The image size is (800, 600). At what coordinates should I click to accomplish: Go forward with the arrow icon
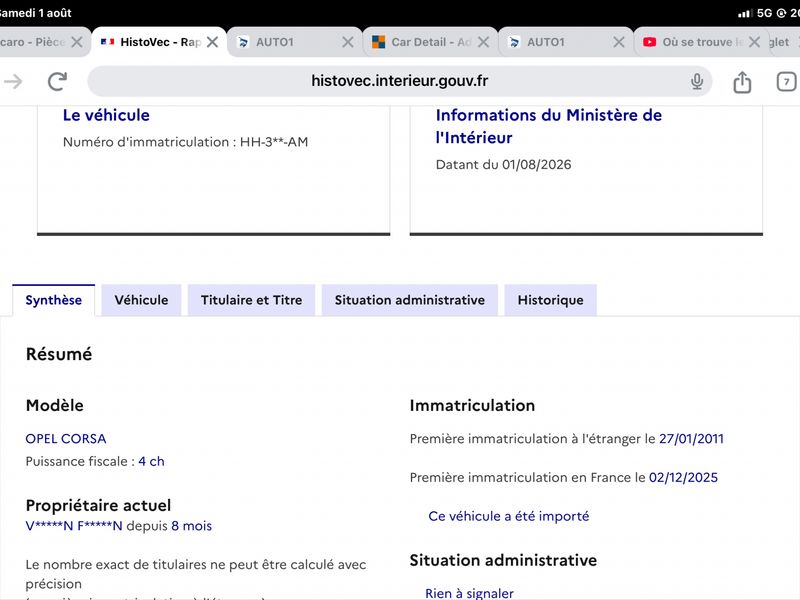13,81
